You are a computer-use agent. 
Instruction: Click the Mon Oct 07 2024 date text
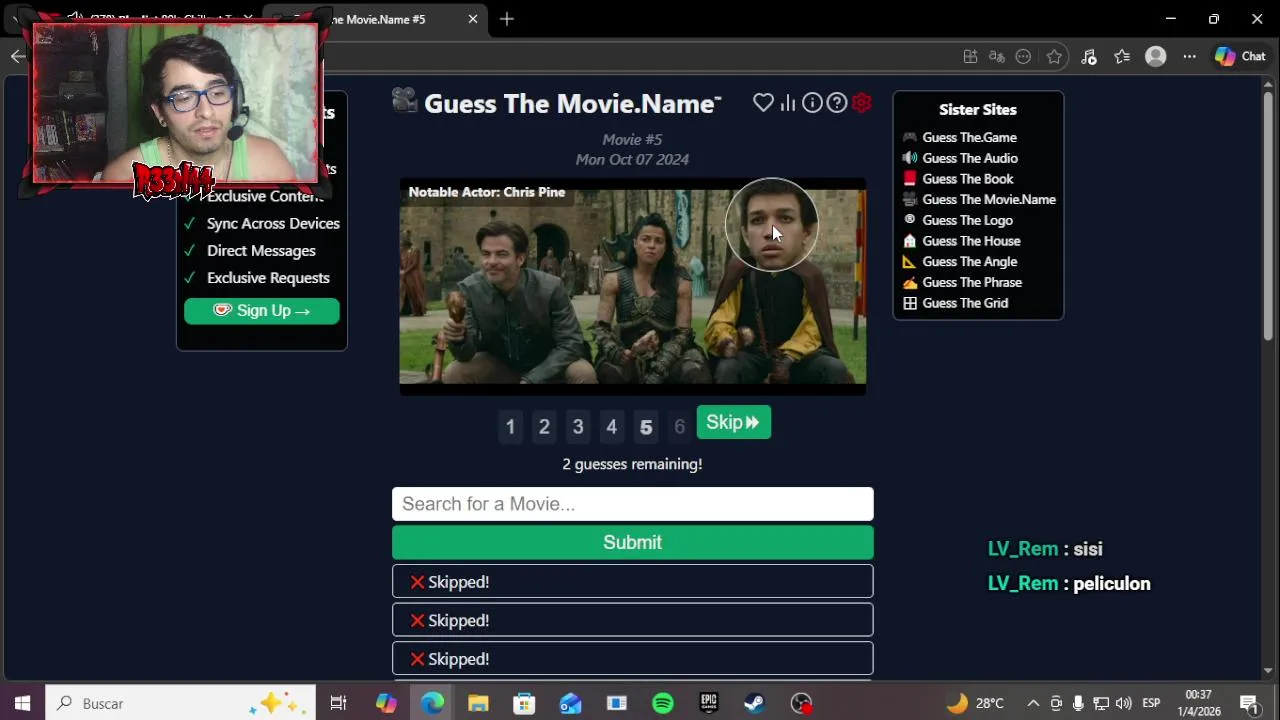pos(632,160)
